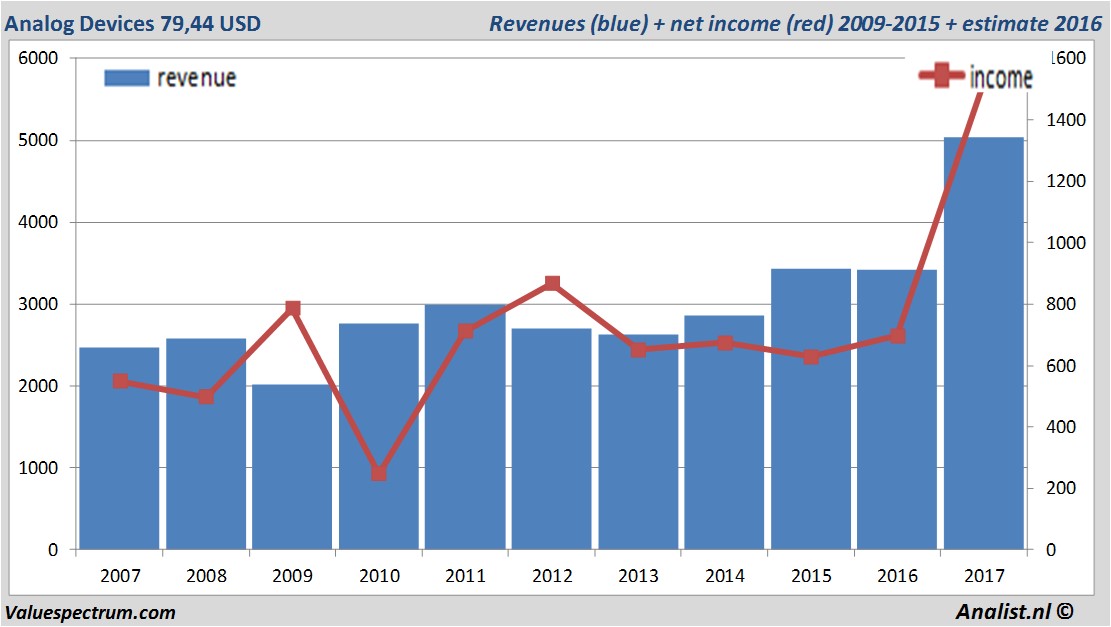Pick the 2010 revenue bar
Screen dimensions: 1111x627
click(379, 436)
